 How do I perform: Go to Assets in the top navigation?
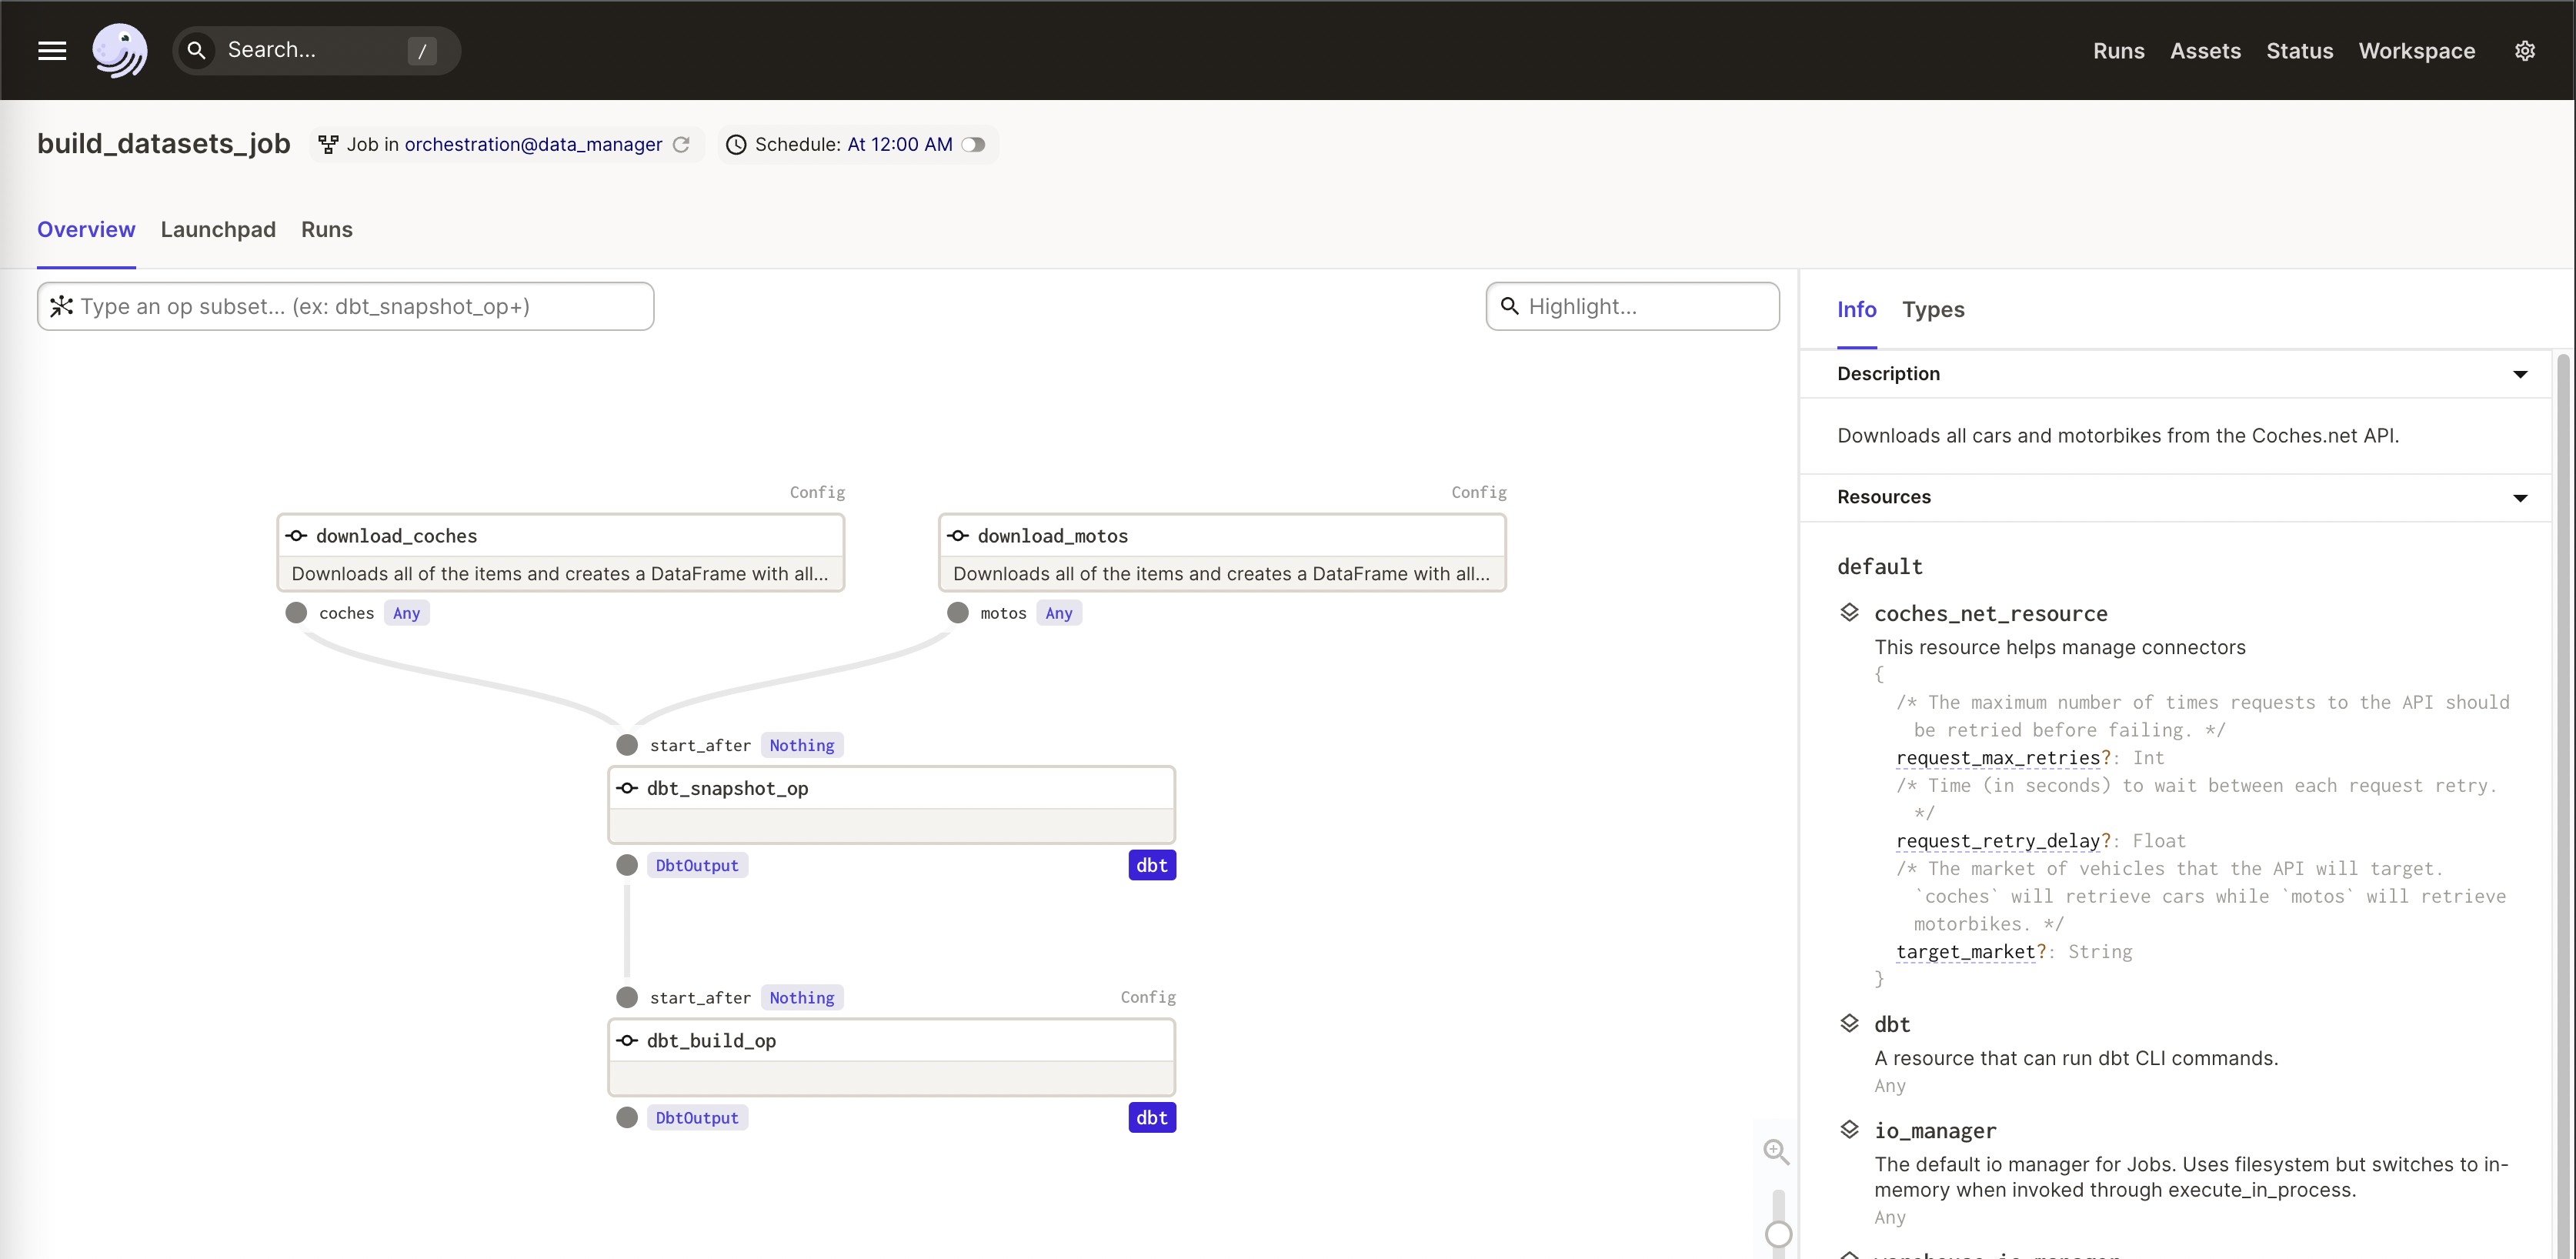click(2204, 51)
